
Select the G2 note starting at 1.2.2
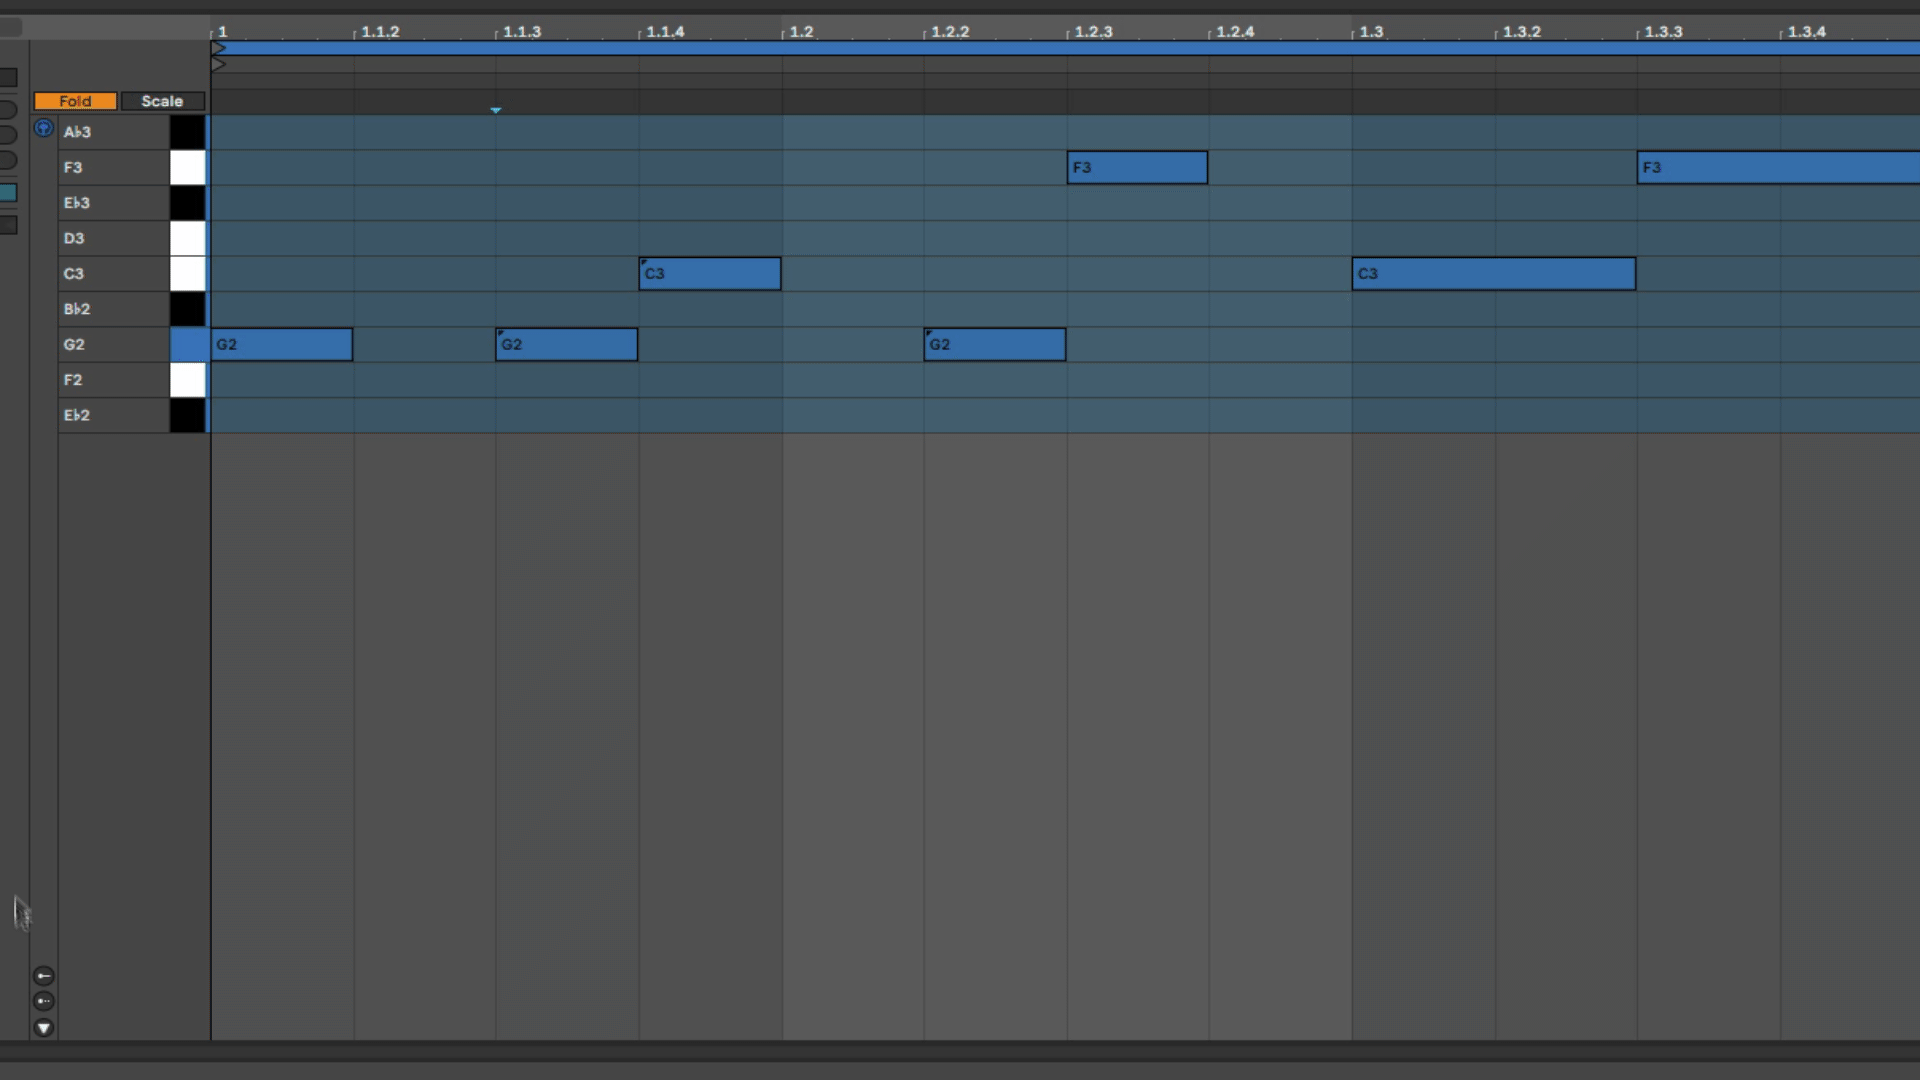coord(995,345)
